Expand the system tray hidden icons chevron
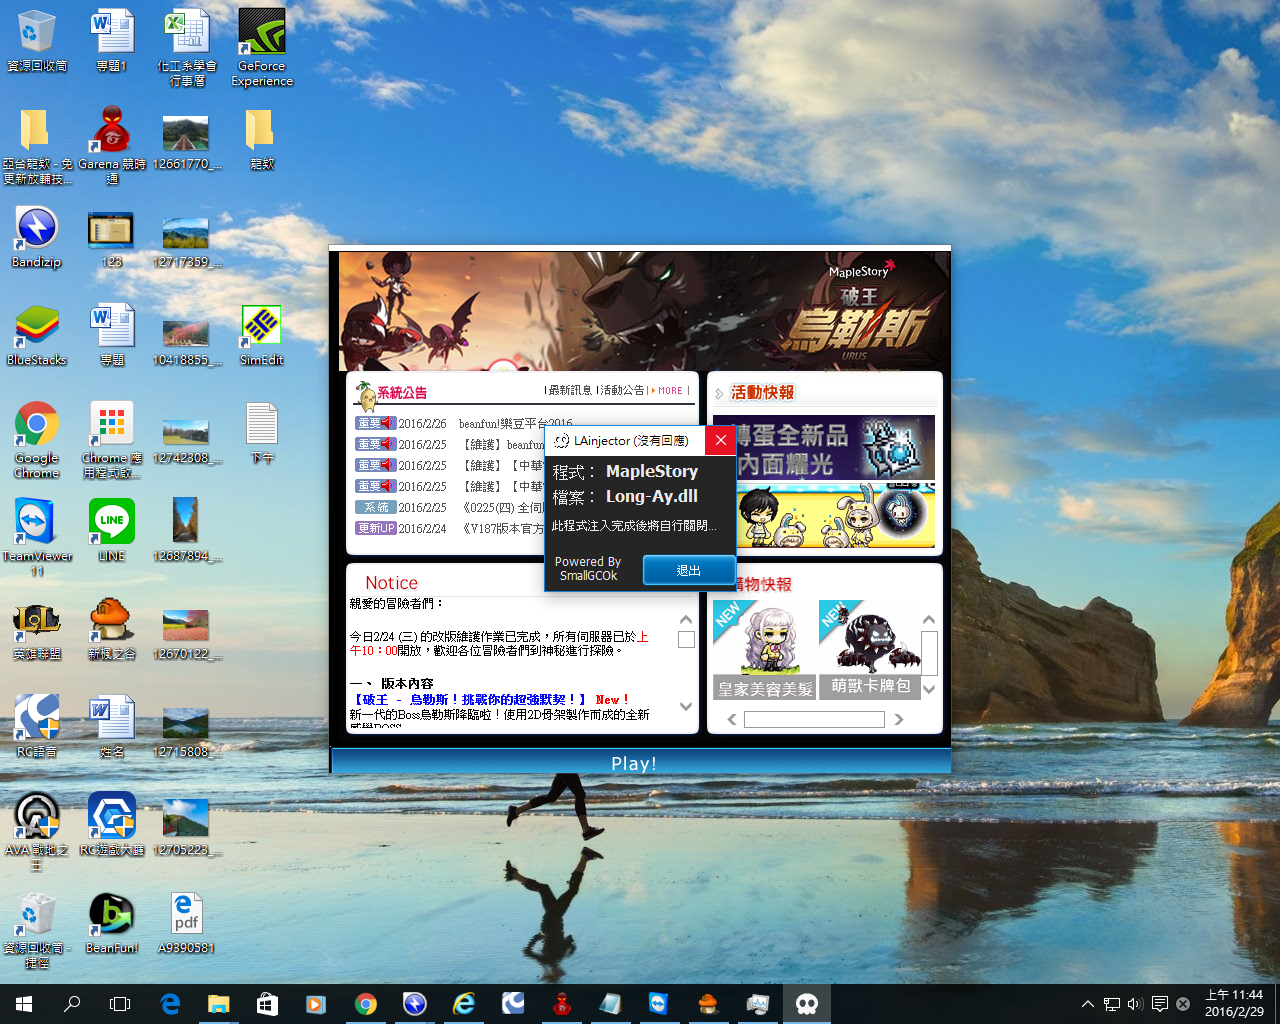The image size is (1280, 1024). 1088,1004
